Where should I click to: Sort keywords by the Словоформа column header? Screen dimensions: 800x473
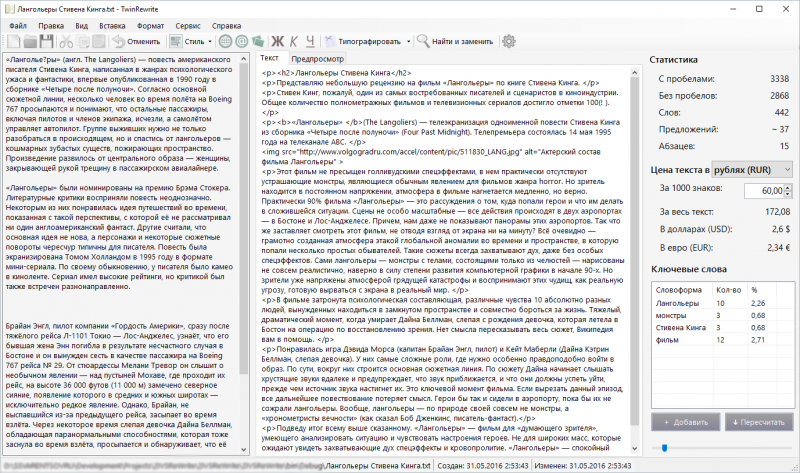coord(682,290)
